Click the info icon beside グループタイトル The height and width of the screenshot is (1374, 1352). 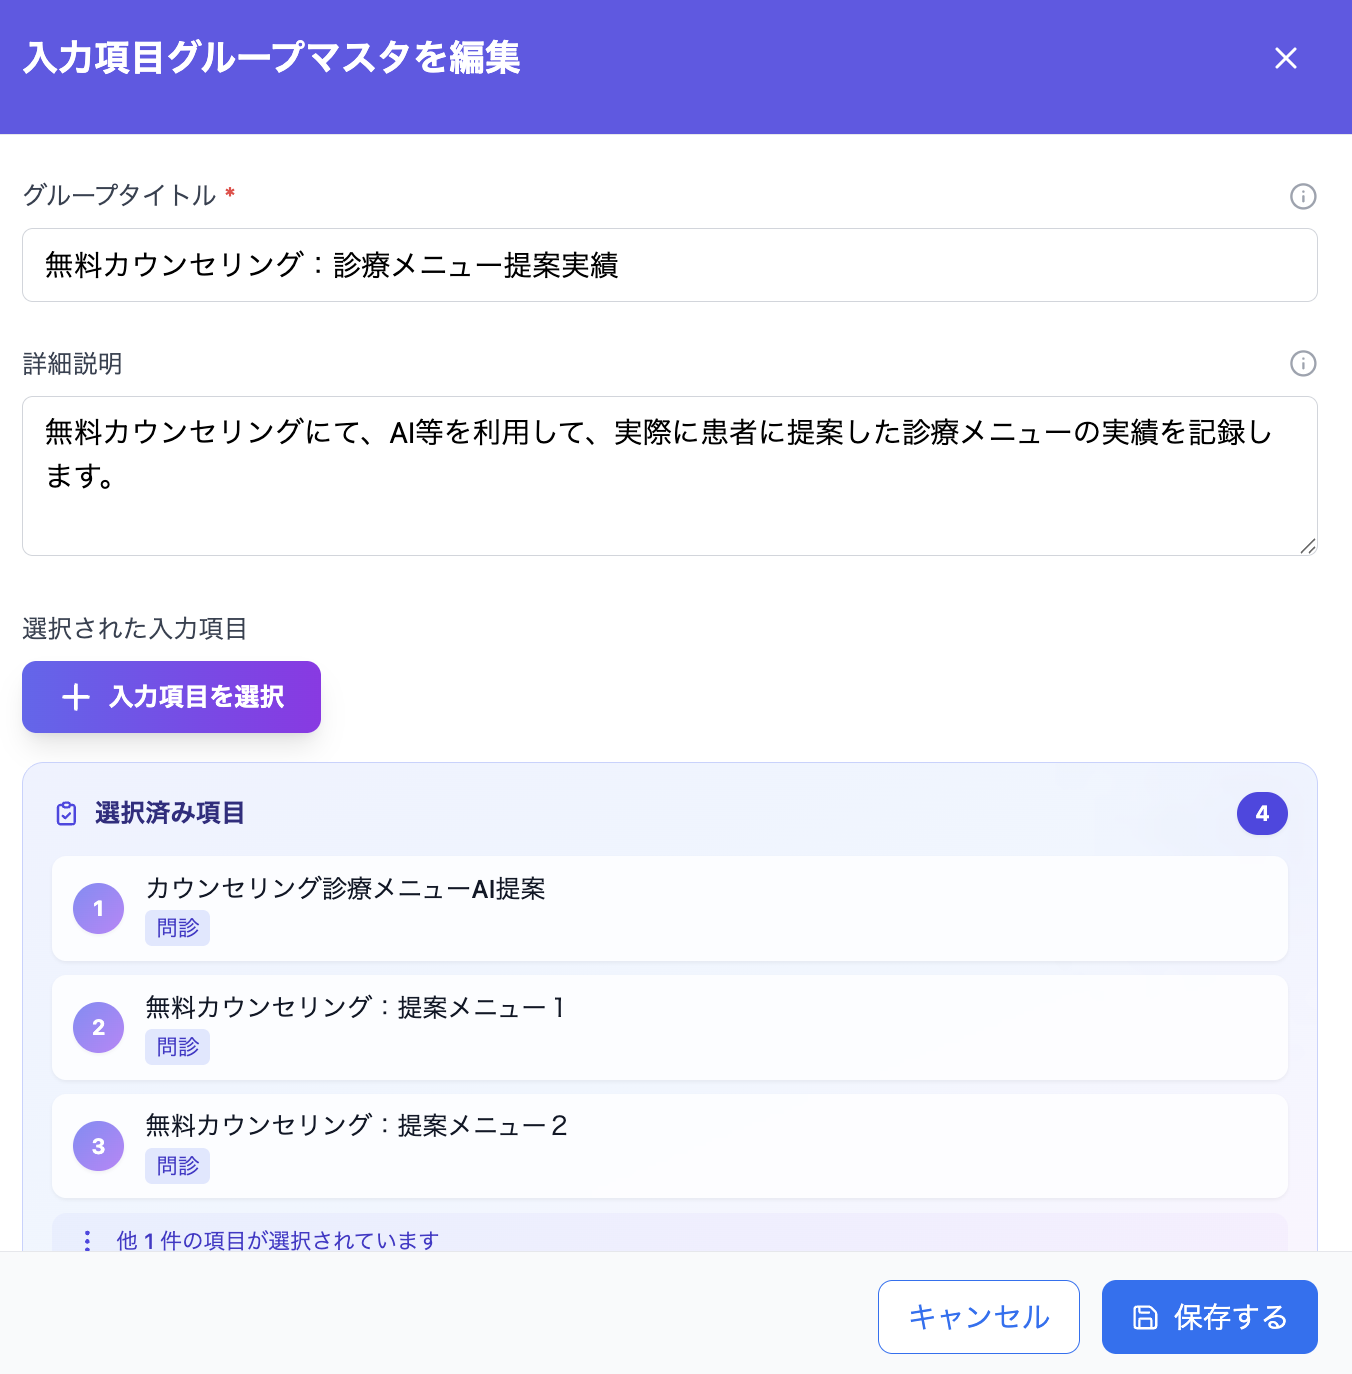click(1303, 197)
